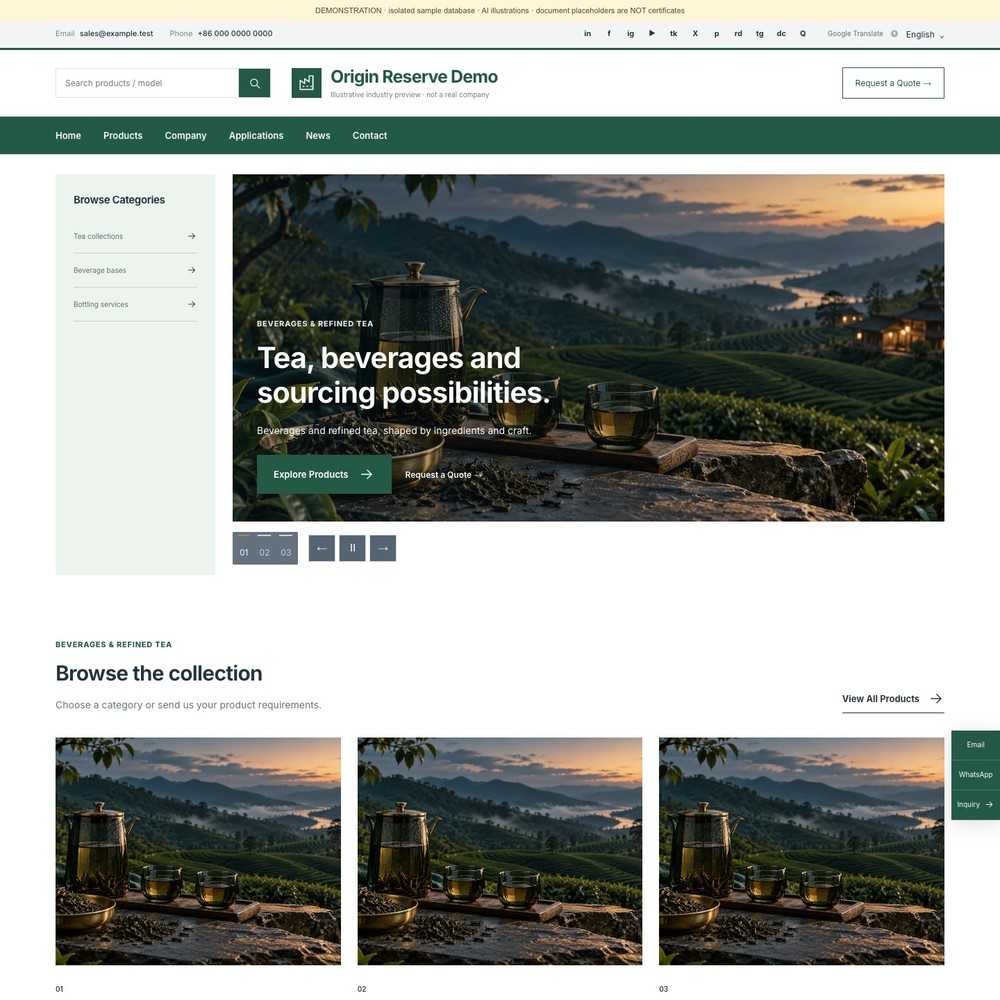Open the Applications menu item
The width and height of the screenshot is (1000, 1000).
(x=256, y=135)
